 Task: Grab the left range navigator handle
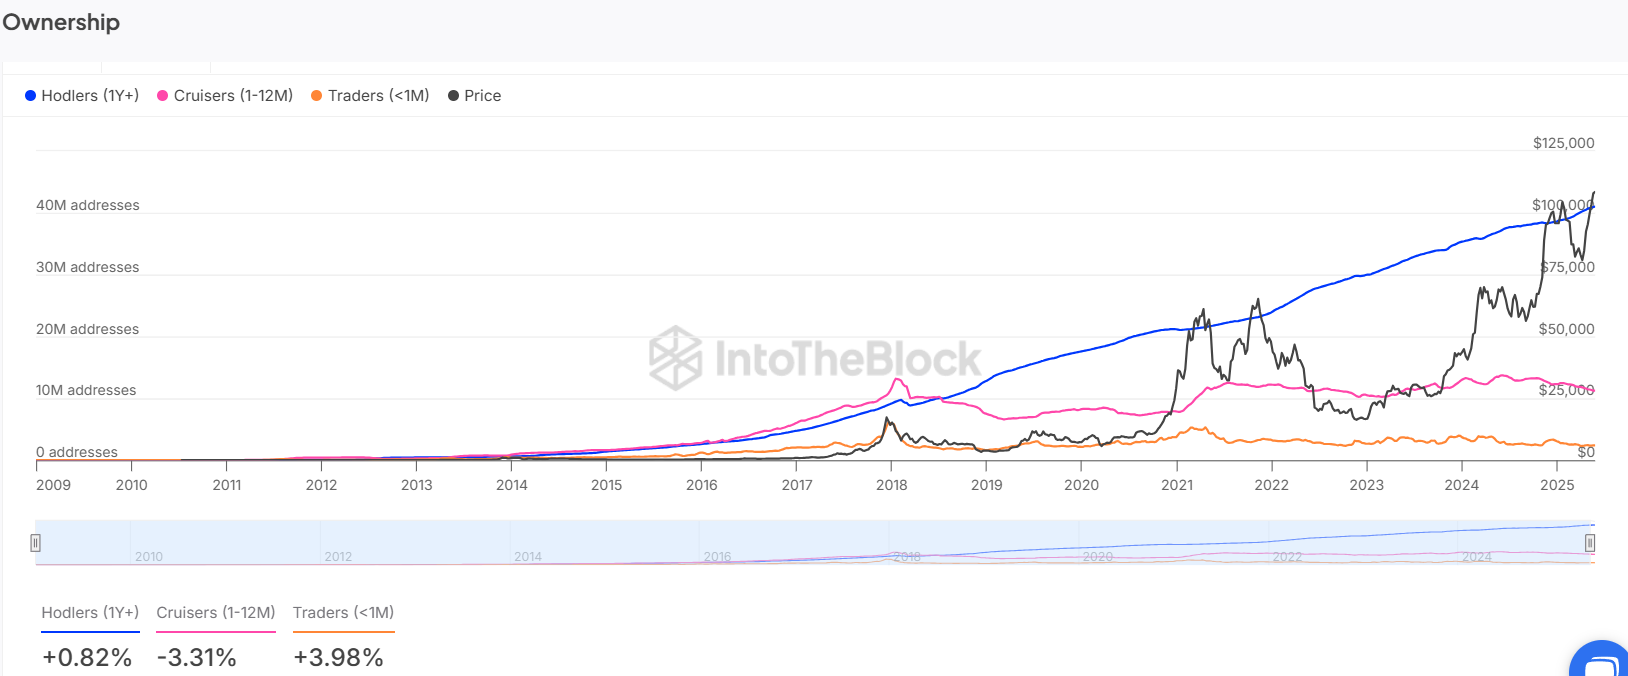36,543
